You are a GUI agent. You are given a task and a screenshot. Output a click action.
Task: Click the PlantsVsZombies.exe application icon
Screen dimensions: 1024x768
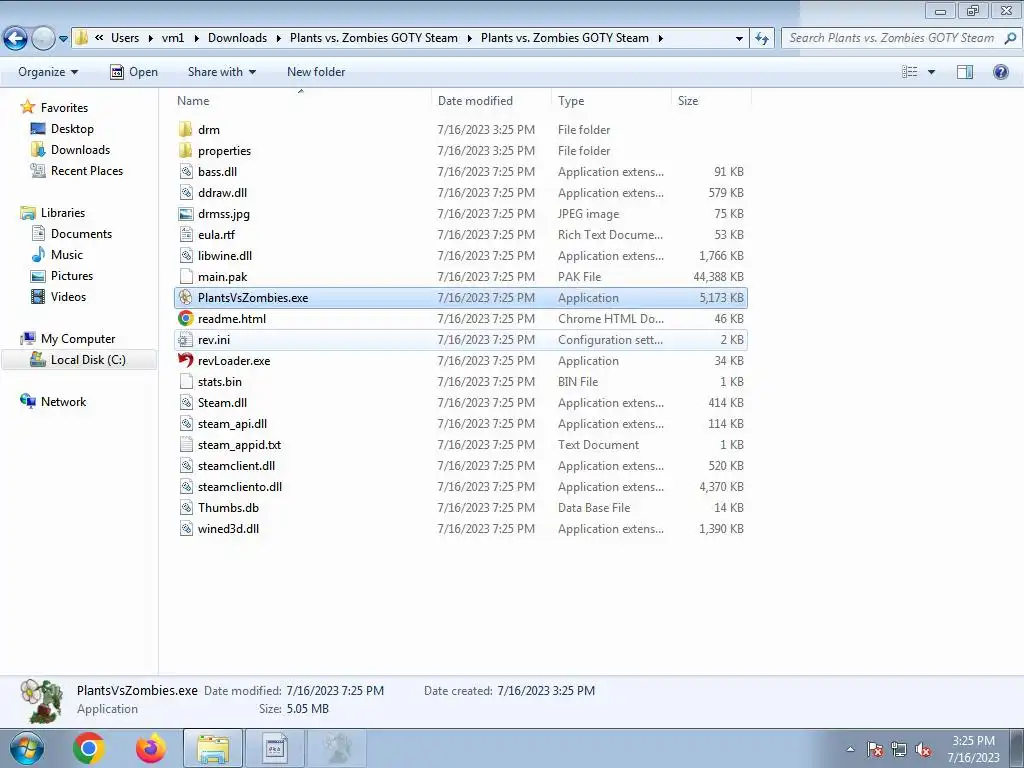[185, 298]
